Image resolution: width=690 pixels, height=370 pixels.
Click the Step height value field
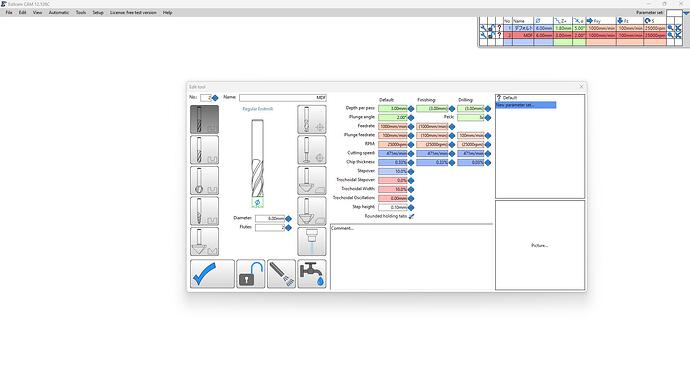(393, 207)
